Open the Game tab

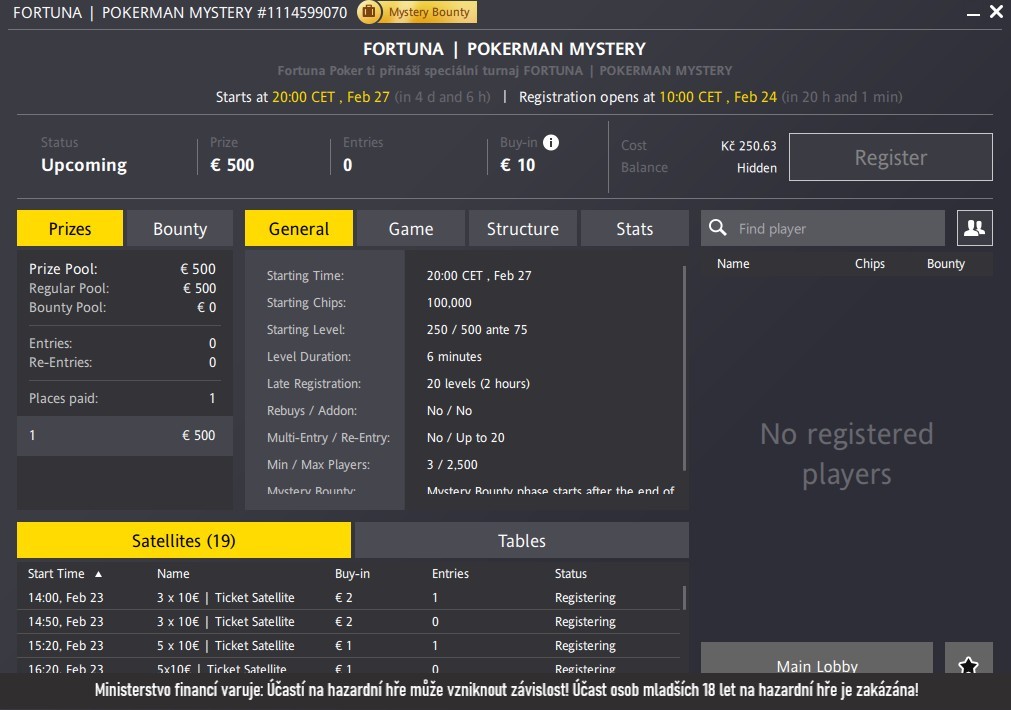point(411,228)
